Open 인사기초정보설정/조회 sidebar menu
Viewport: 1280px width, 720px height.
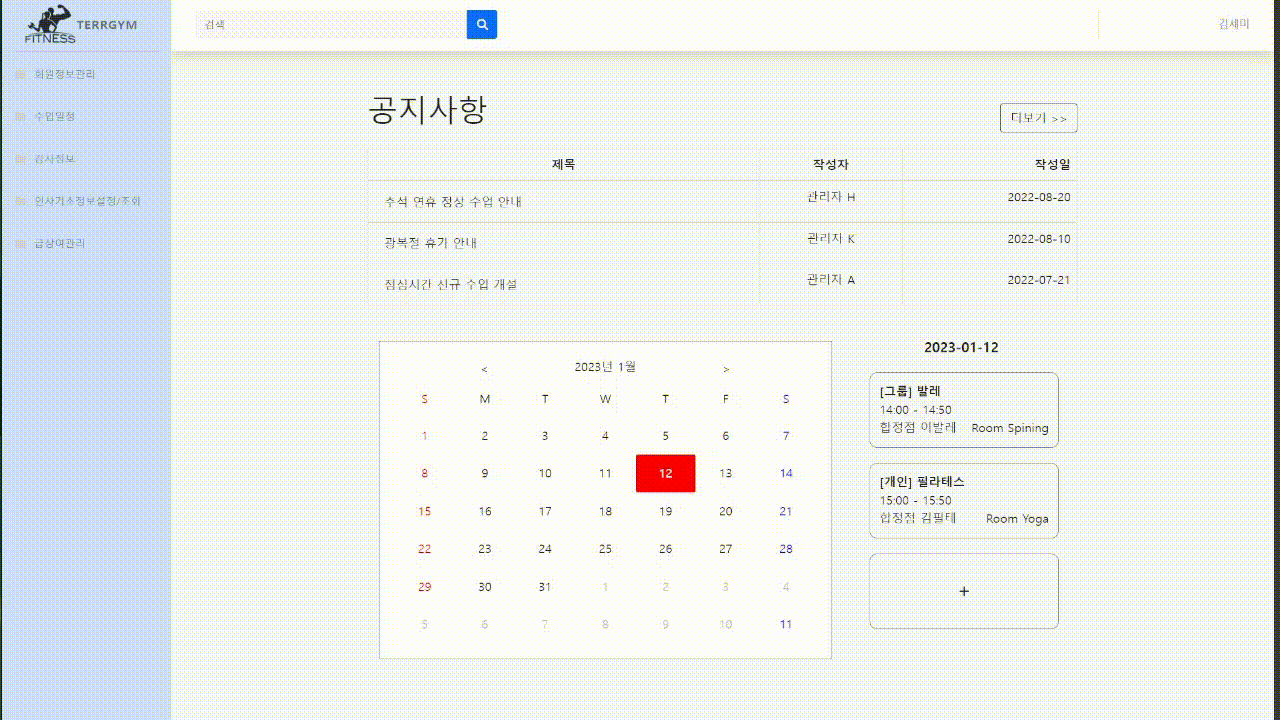[87, 201]
